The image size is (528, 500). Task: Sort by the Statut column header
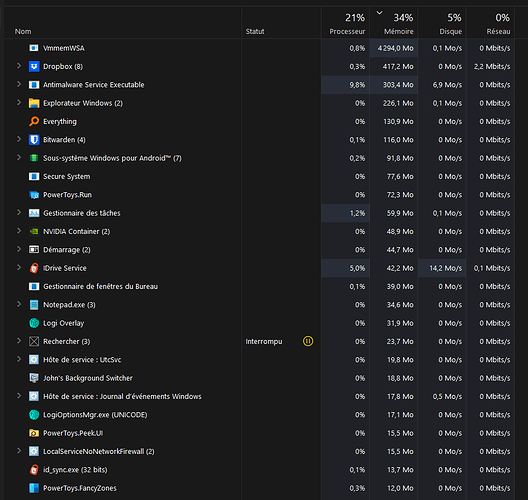[x=255, y=31]
